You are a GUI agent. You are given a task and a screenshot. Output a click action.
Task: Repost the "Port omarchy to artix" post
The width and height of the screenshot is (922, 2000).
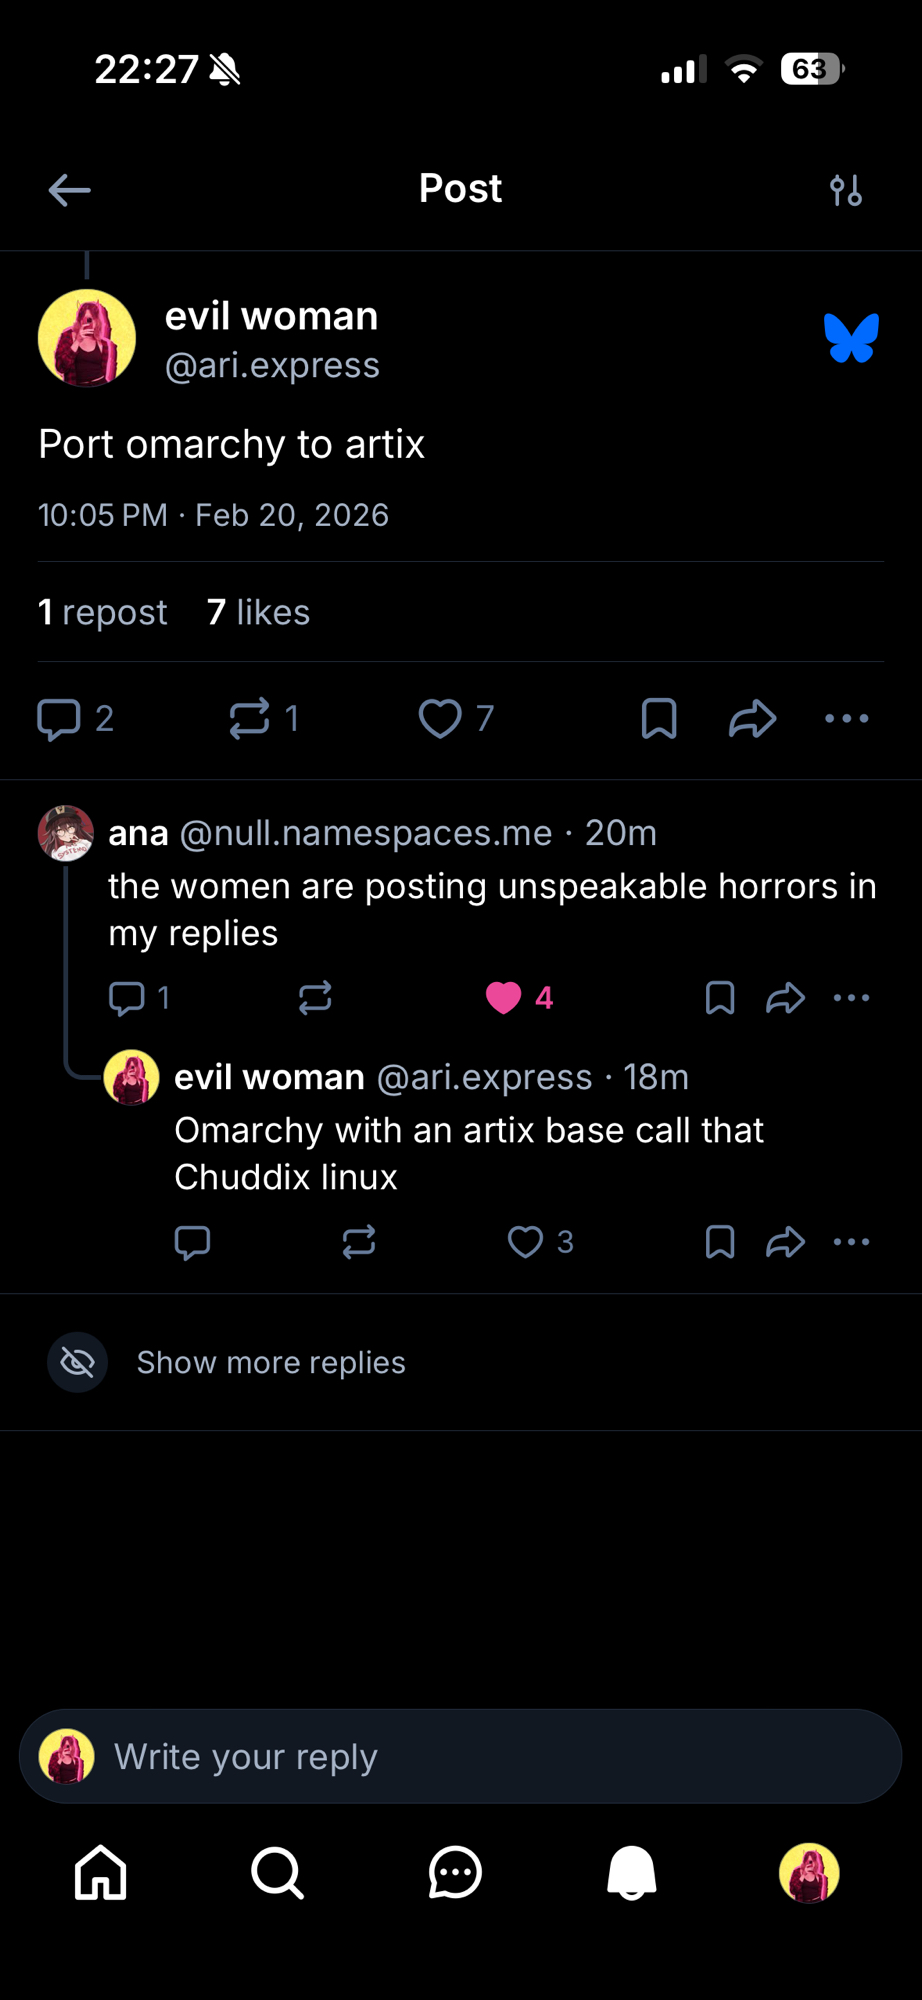[x=250, y=719]
